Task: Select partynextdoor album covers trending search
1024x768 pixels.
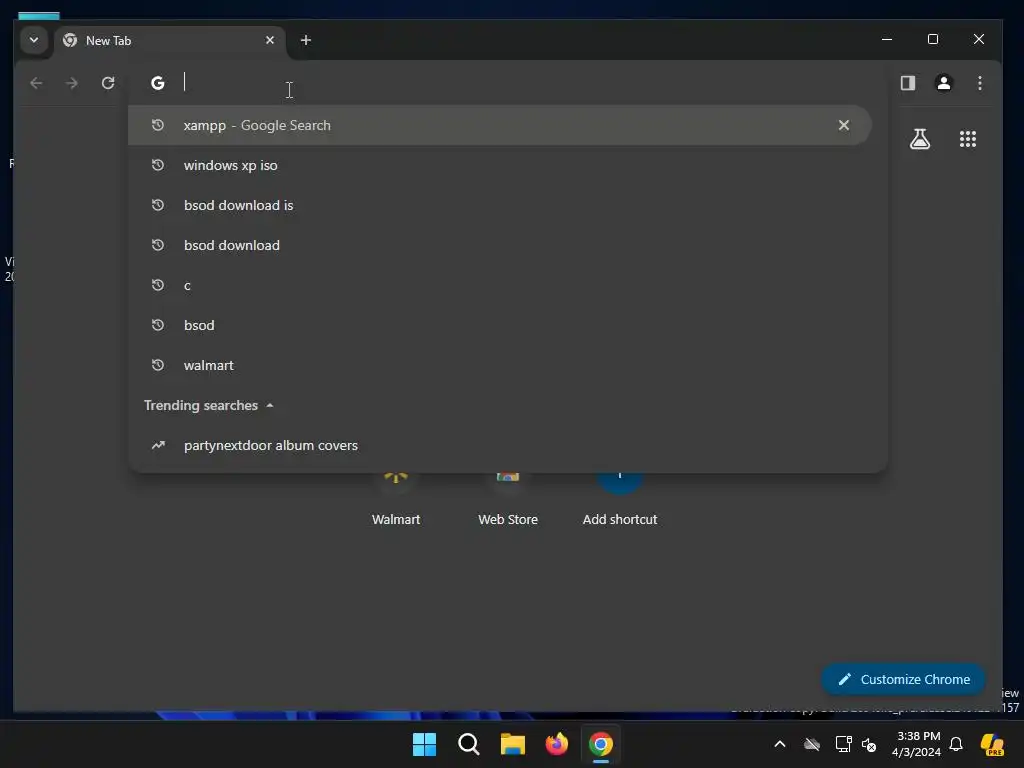Action: (500, 445)
